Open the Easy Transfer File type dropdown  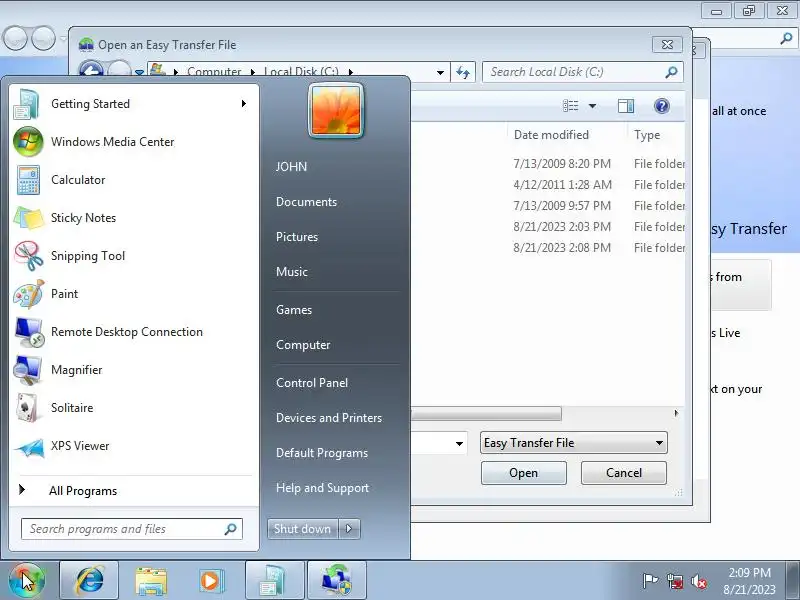[x=573, y=443]
